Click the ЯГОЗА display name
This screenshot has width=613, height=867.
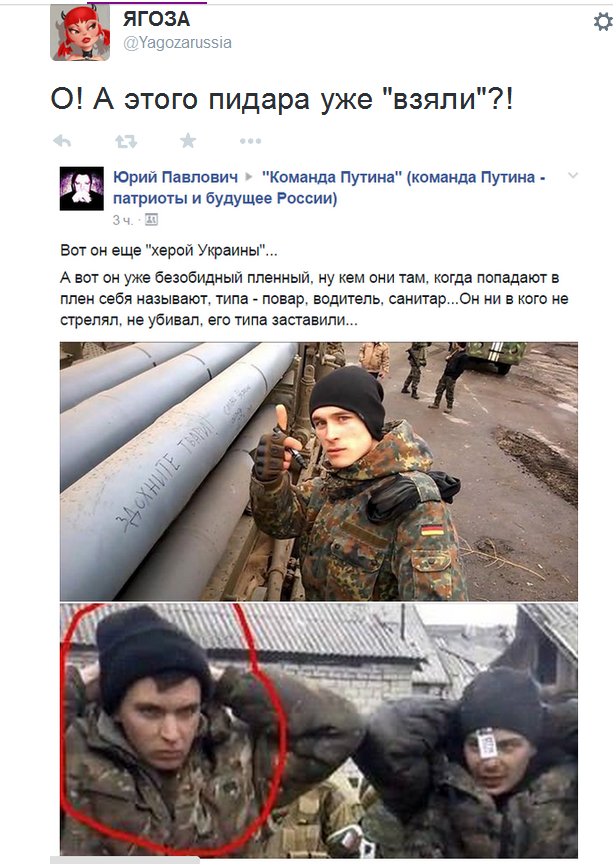[x=156, y=19]
